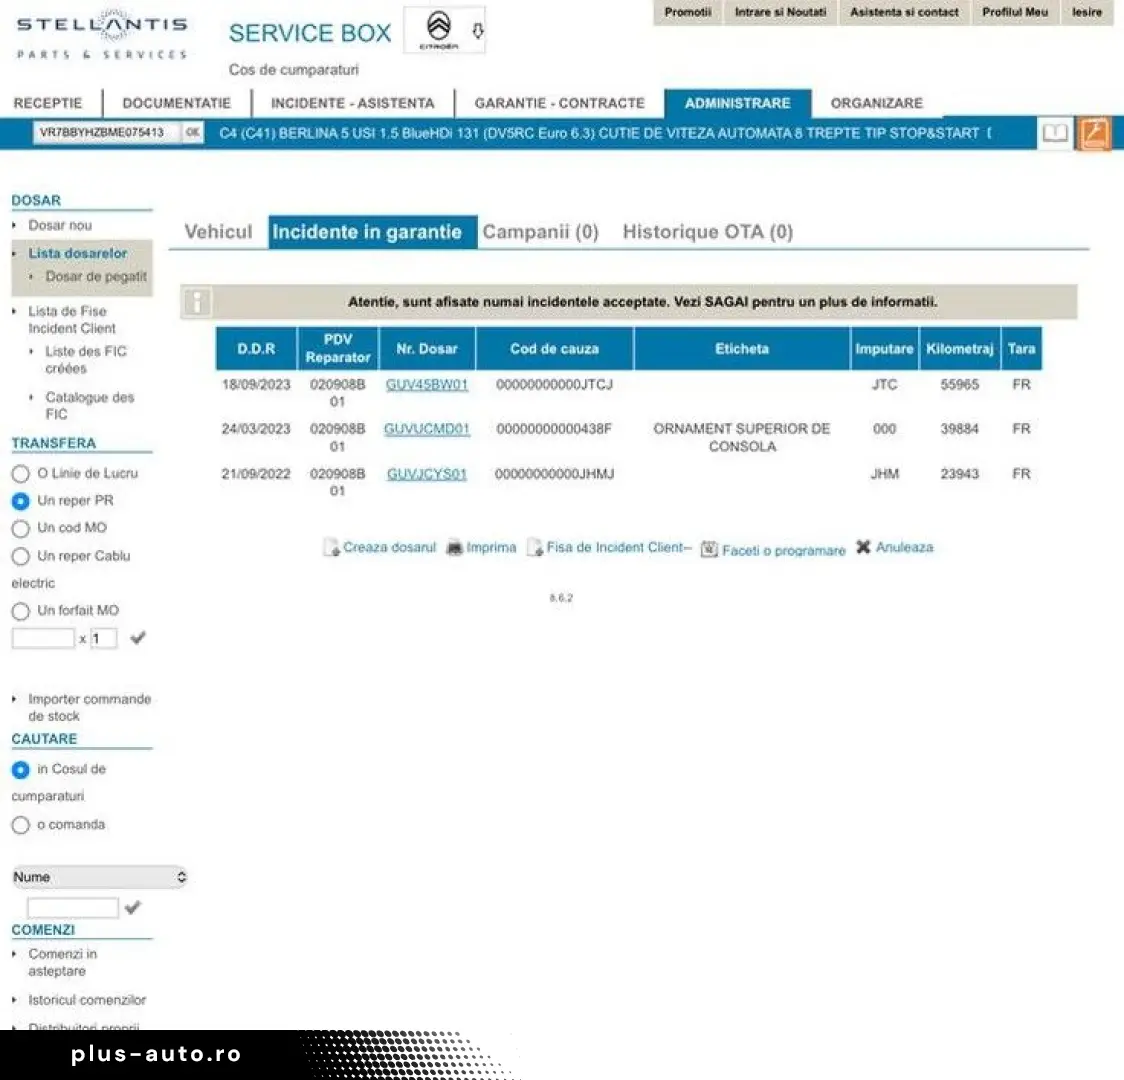Click the Imprima link
Viewport: 1124px width, 1080px height.
click(x=491, y=548)
